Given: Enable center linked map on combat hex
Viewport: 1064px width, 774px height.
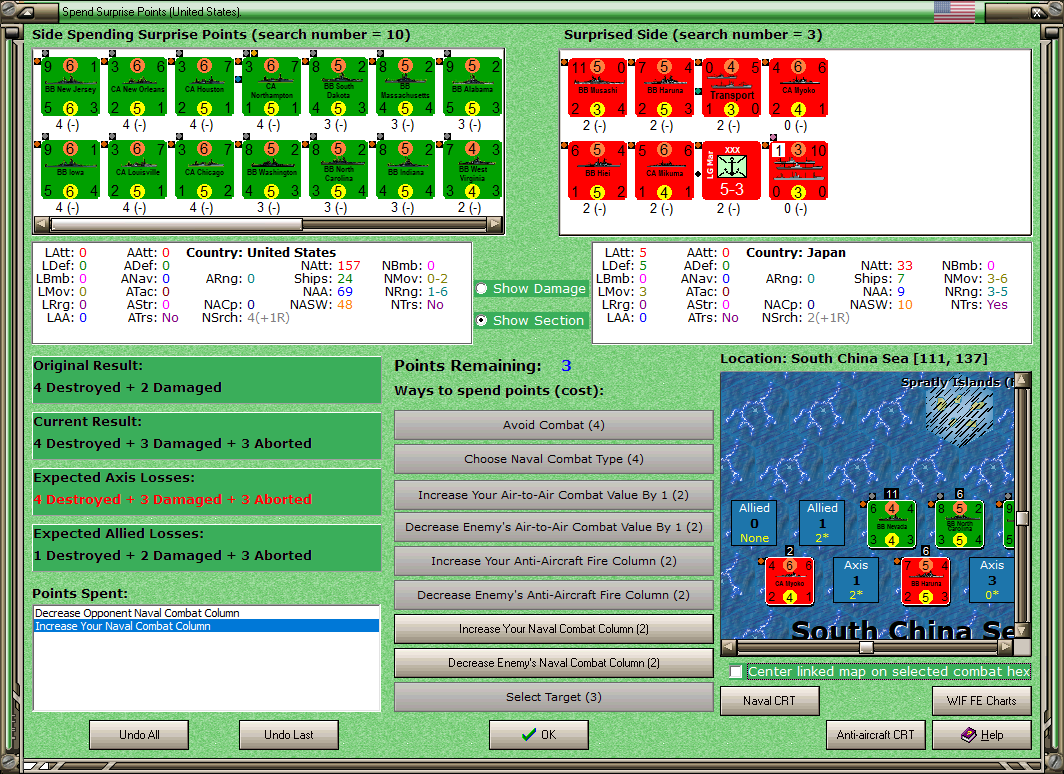Looking at the screenshot, I should click(736, 672).
